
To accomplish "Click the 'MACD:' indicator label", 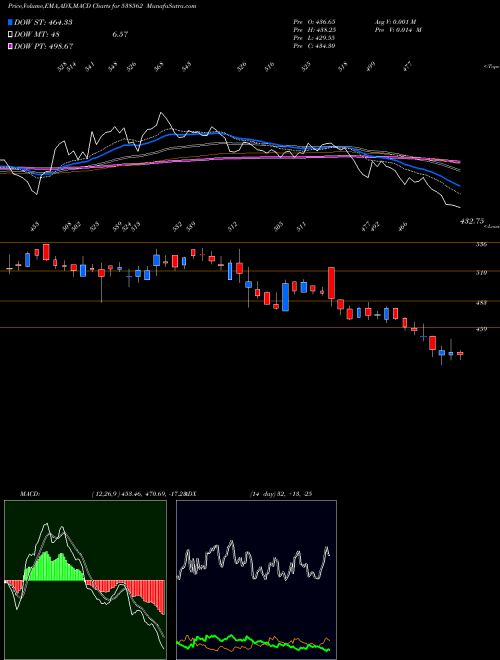I will [30, 494].
